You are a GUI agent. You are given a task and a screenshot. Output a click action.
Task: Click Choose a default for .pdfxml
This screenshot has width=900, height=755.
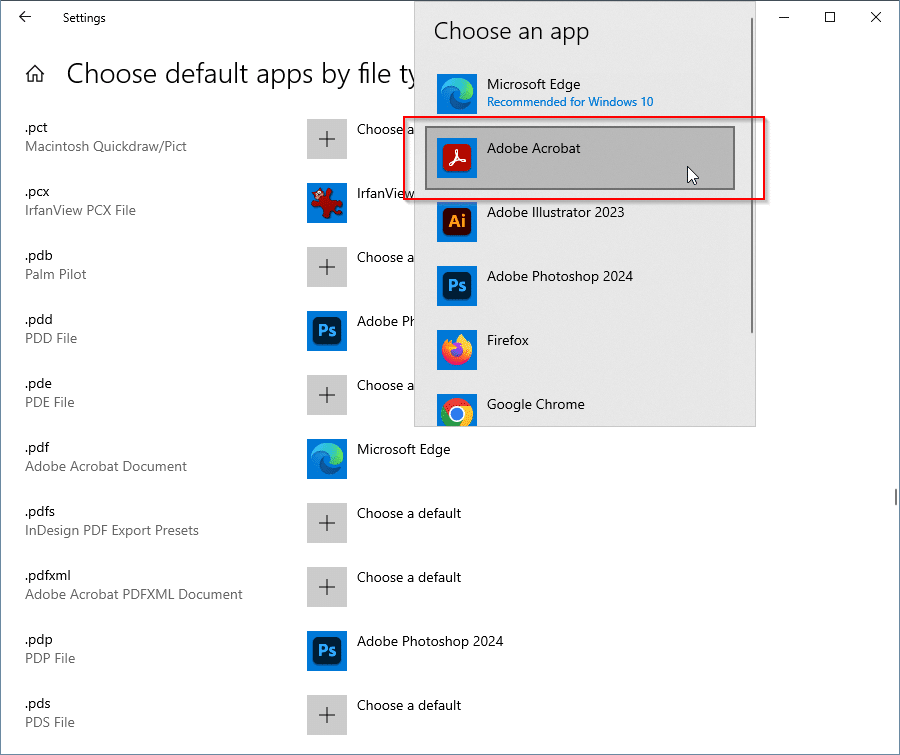[x=409, y=577]
